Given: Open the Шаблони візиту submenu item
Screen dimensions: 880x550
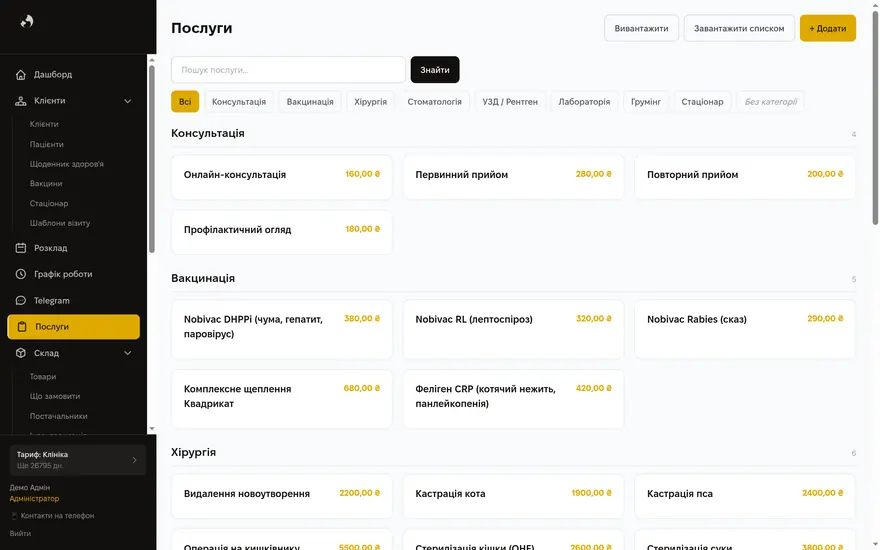Looking at the screenshot, I should tap(60, 223).
